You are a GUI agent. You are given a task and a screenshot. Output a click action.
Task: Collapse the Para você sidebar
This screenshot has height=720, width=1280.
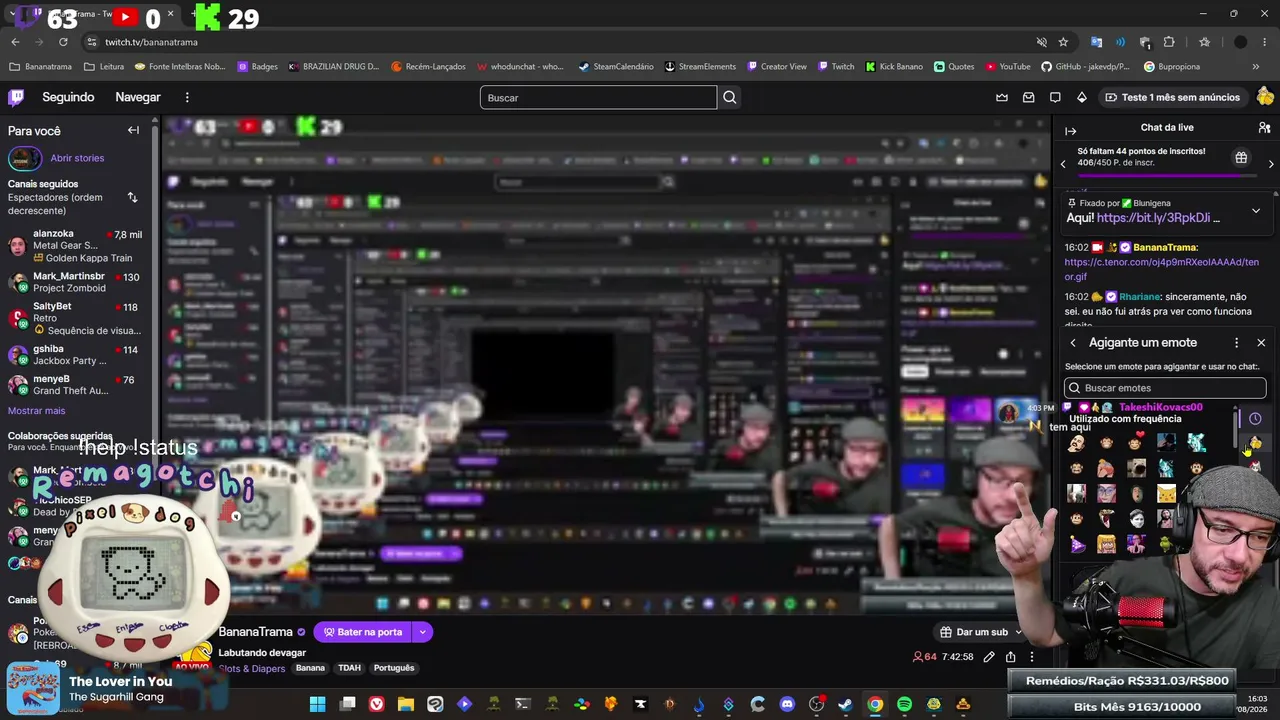click(133, 131)
